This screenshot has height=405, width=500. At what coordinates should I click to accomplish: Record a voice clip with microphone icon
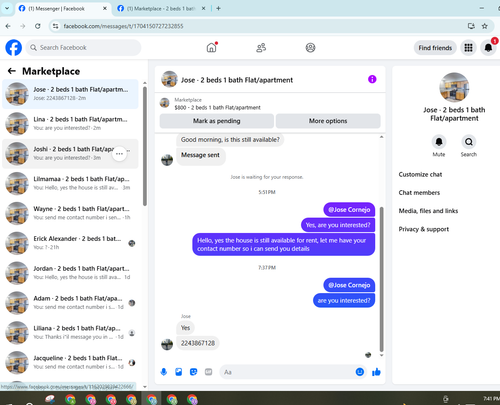click(x=164, y=372)
